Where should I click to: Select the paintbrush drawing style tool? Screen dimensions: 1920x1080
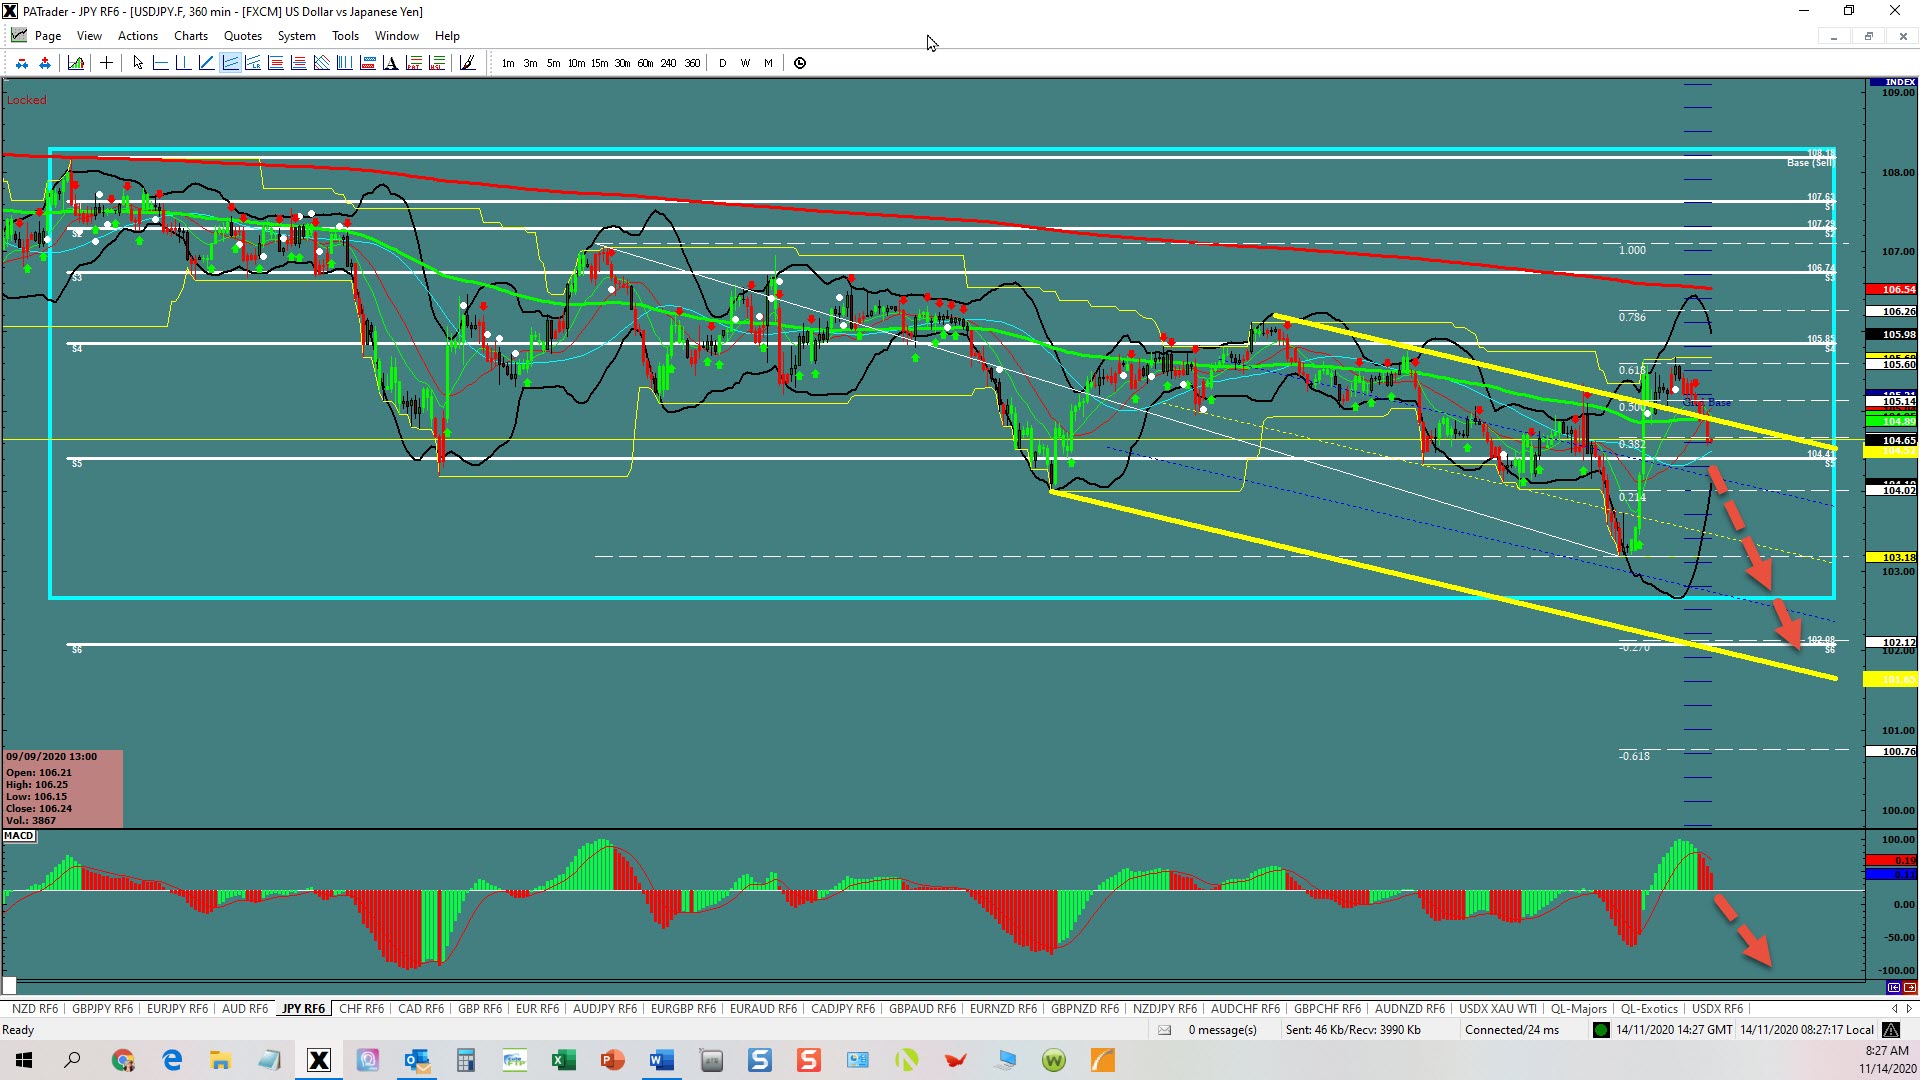click(x=467, y=63)
